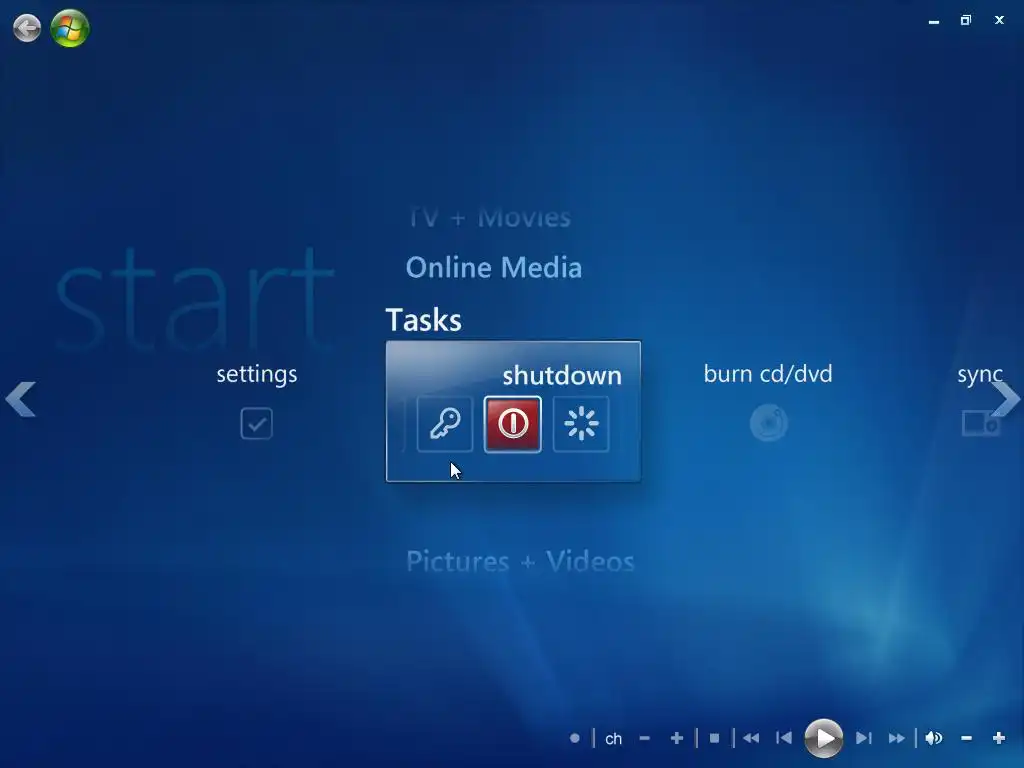Open the green Windows Media Center logo
The width and height of the screenshot is (1024, 768).
coord(70,28)
